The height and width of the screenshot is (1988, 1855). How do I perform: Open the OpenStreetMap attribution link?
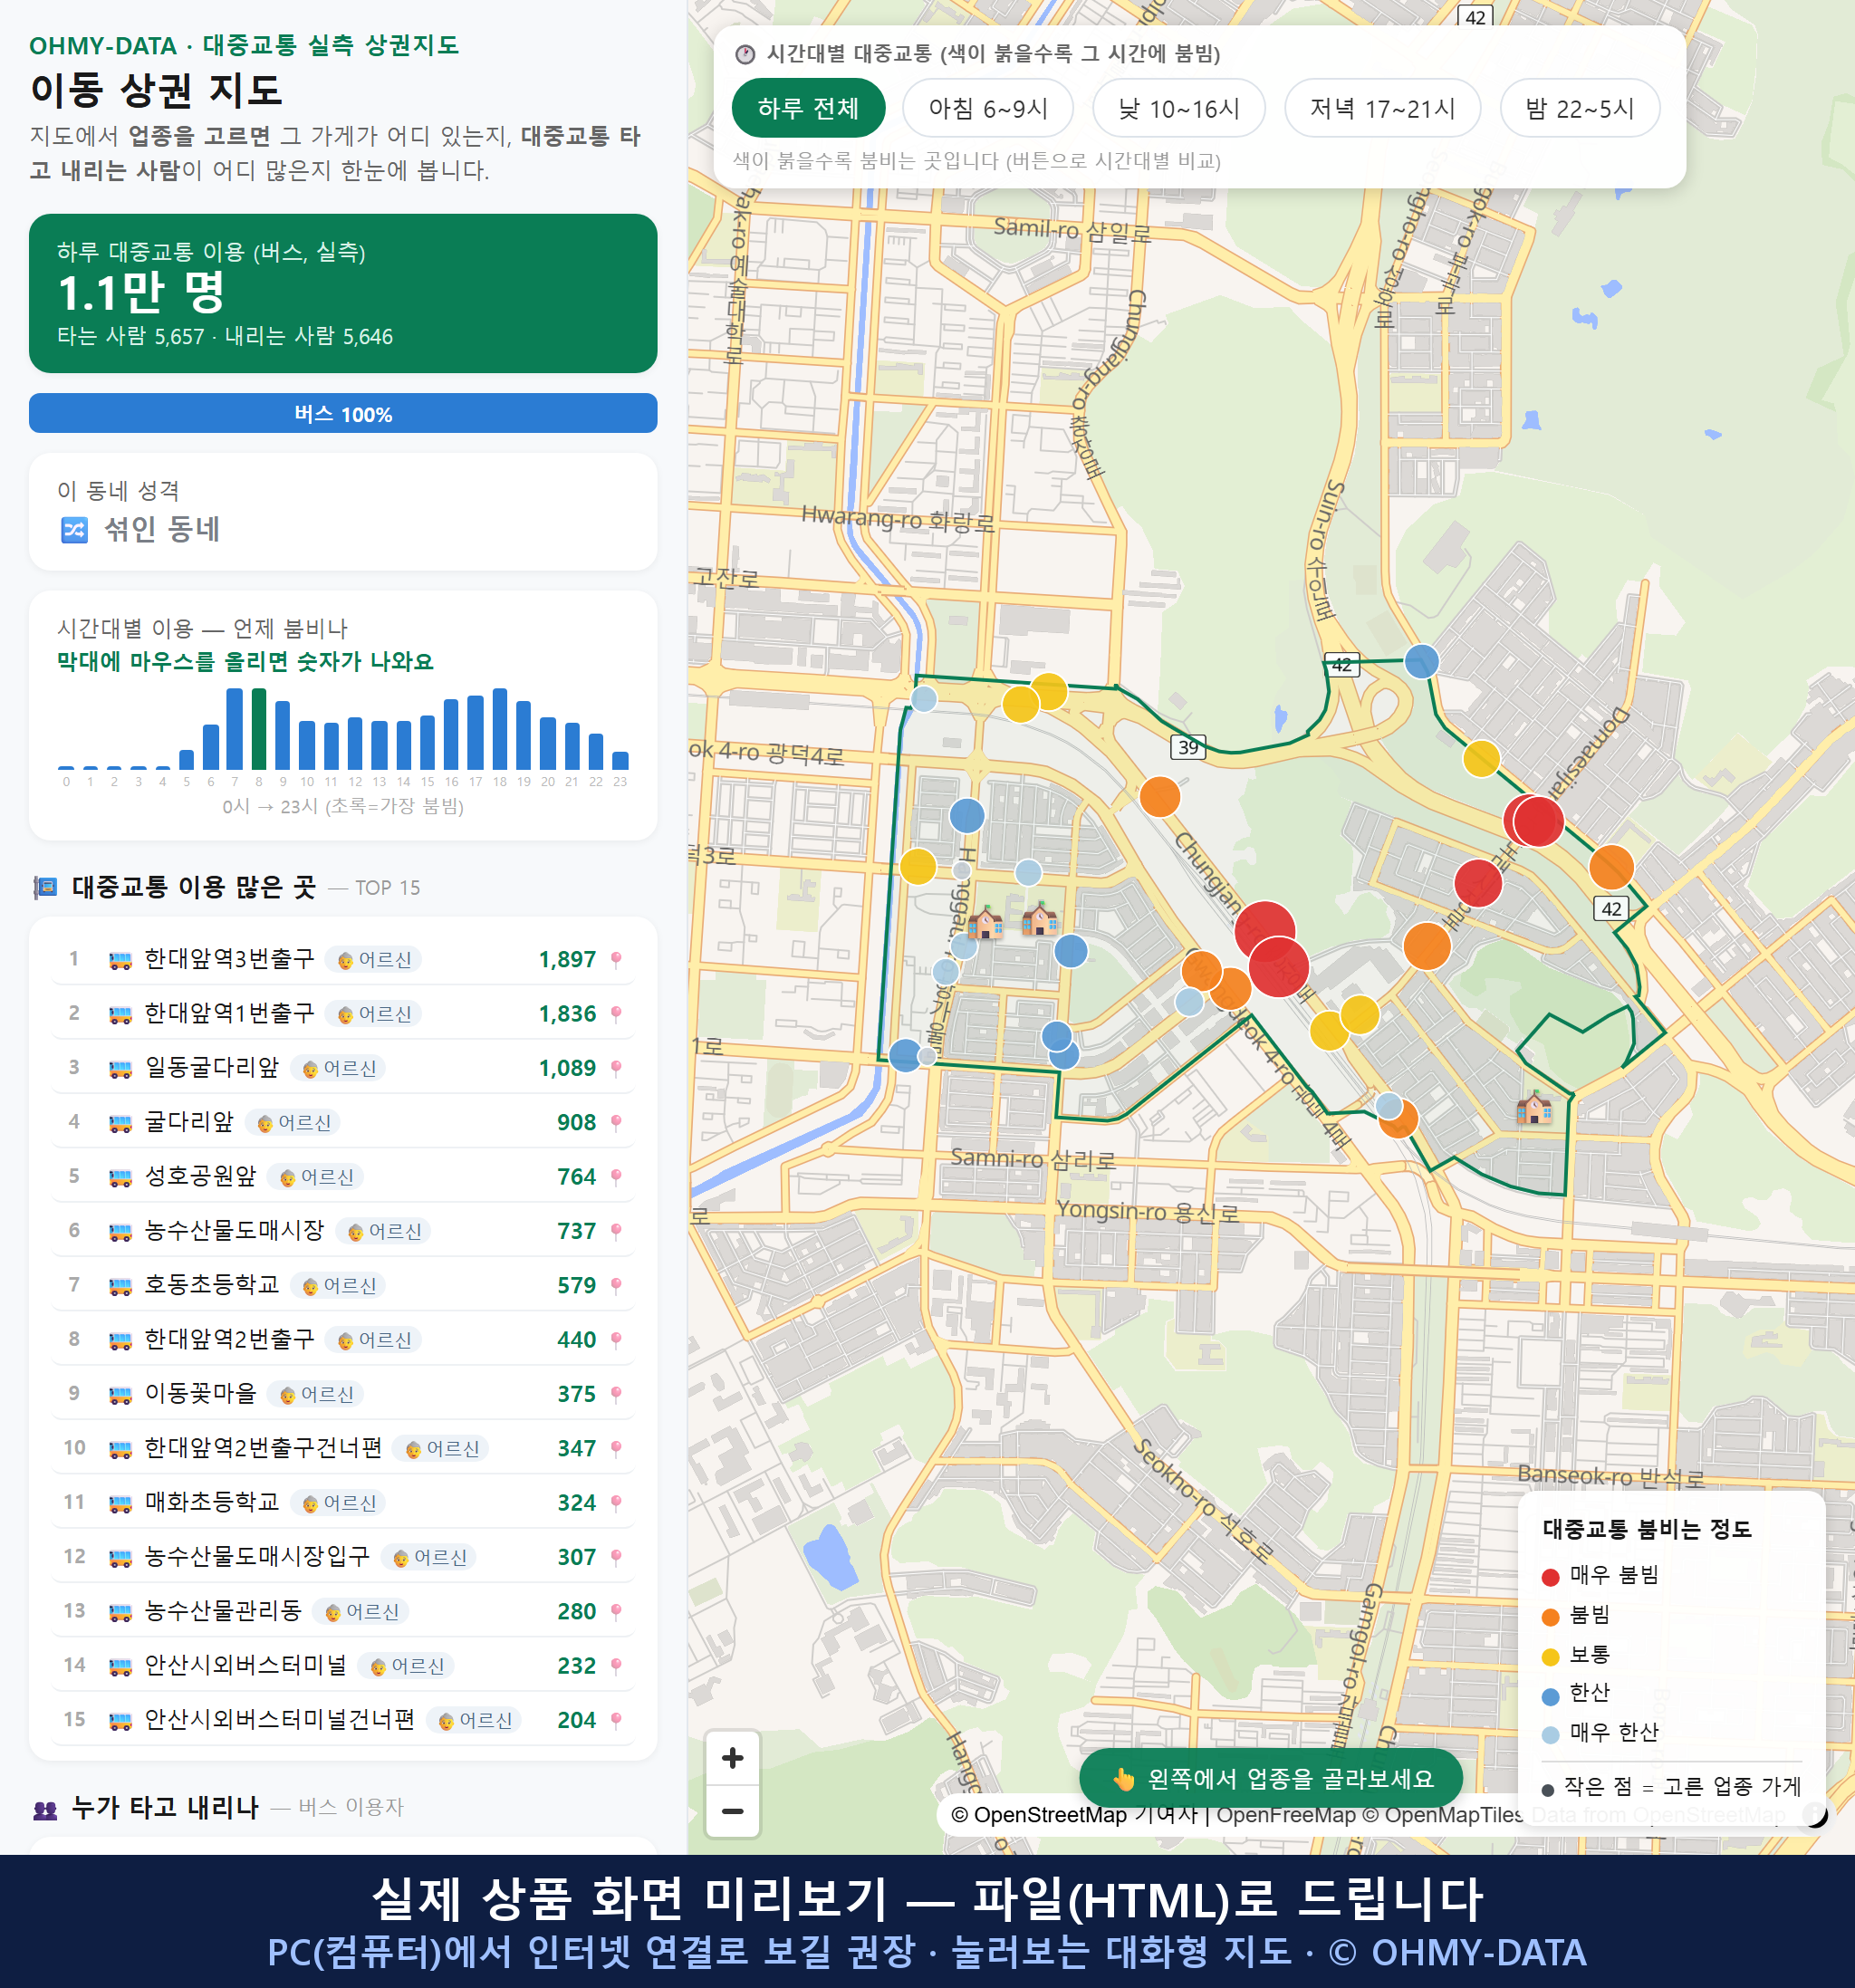pos(1074,1815)
